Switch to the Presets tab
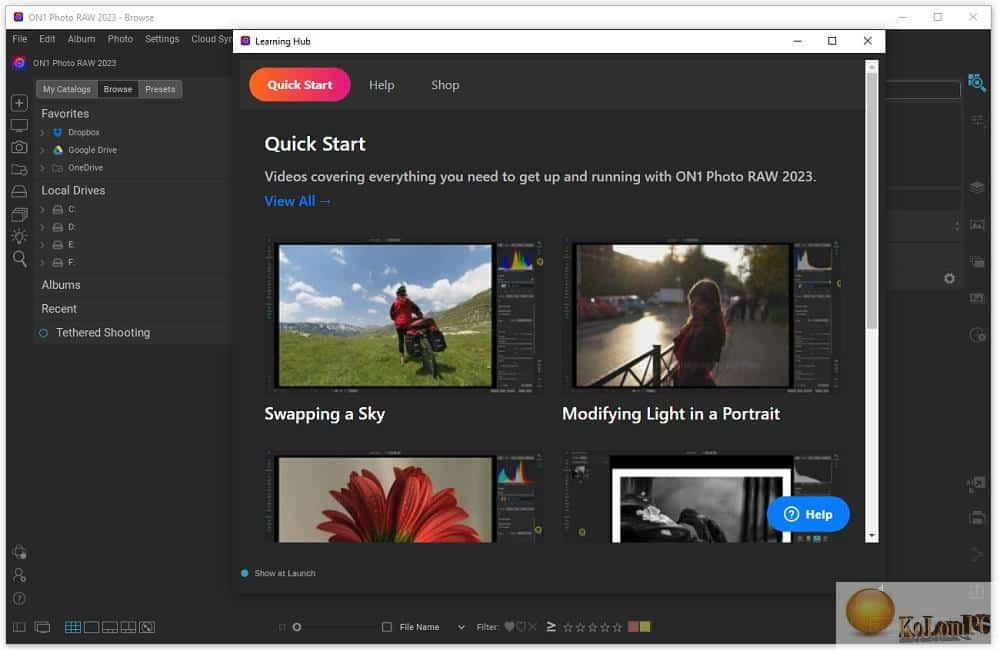 coord(160,89)
